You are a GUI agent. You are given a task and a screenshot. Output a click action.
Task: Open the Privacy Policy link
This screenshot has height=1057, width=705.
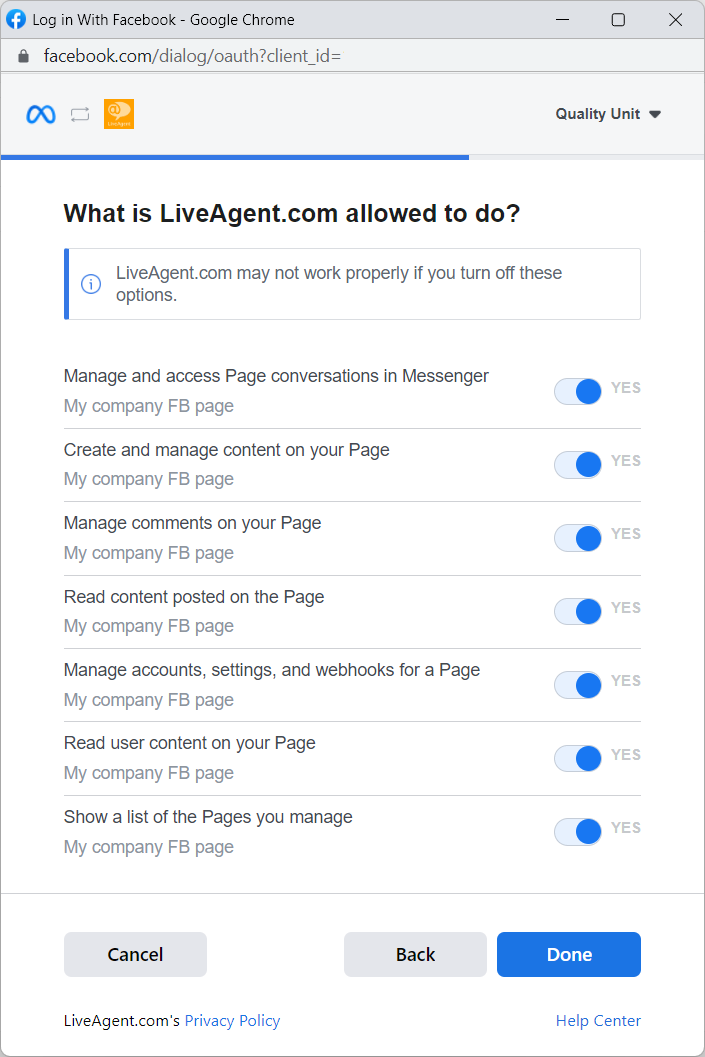pyautogui.click(x=232, y=1020)
